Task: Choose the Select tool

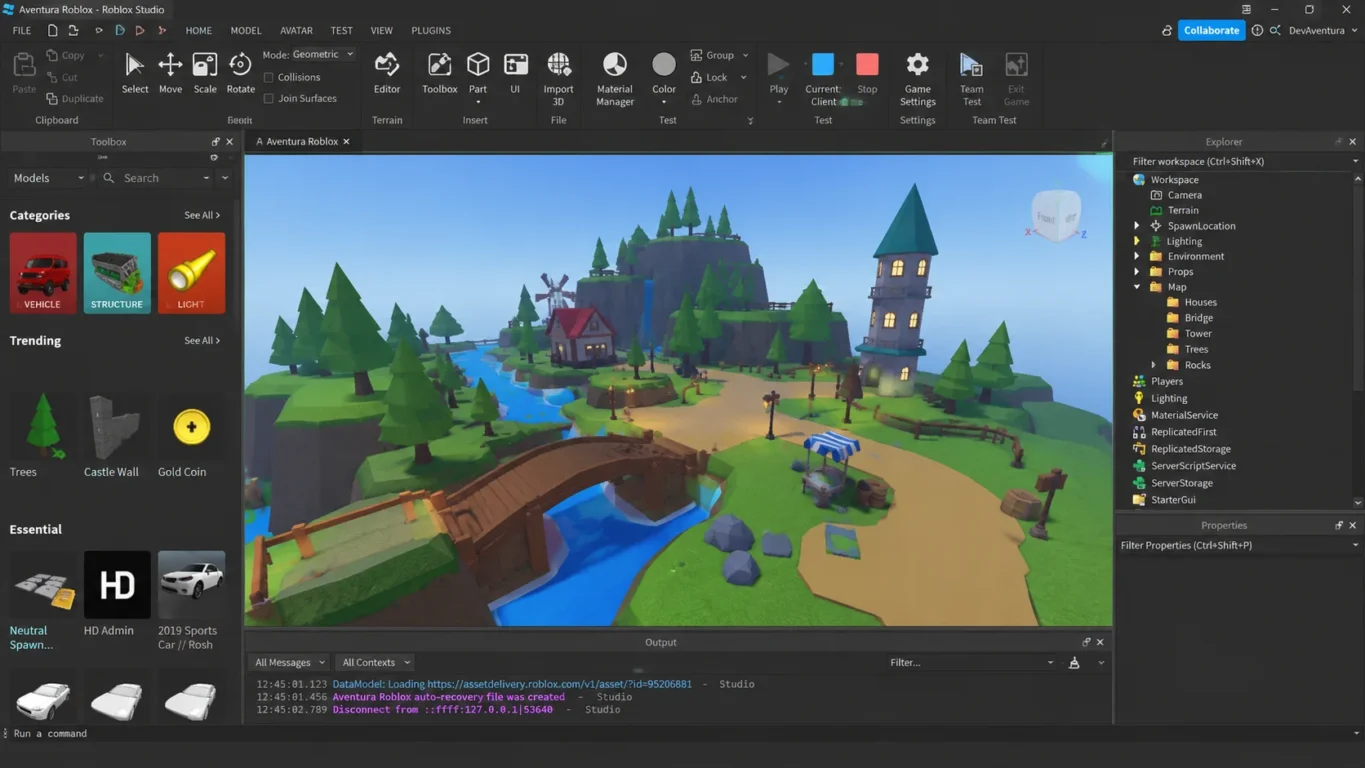Action: [x=135, y=74]
